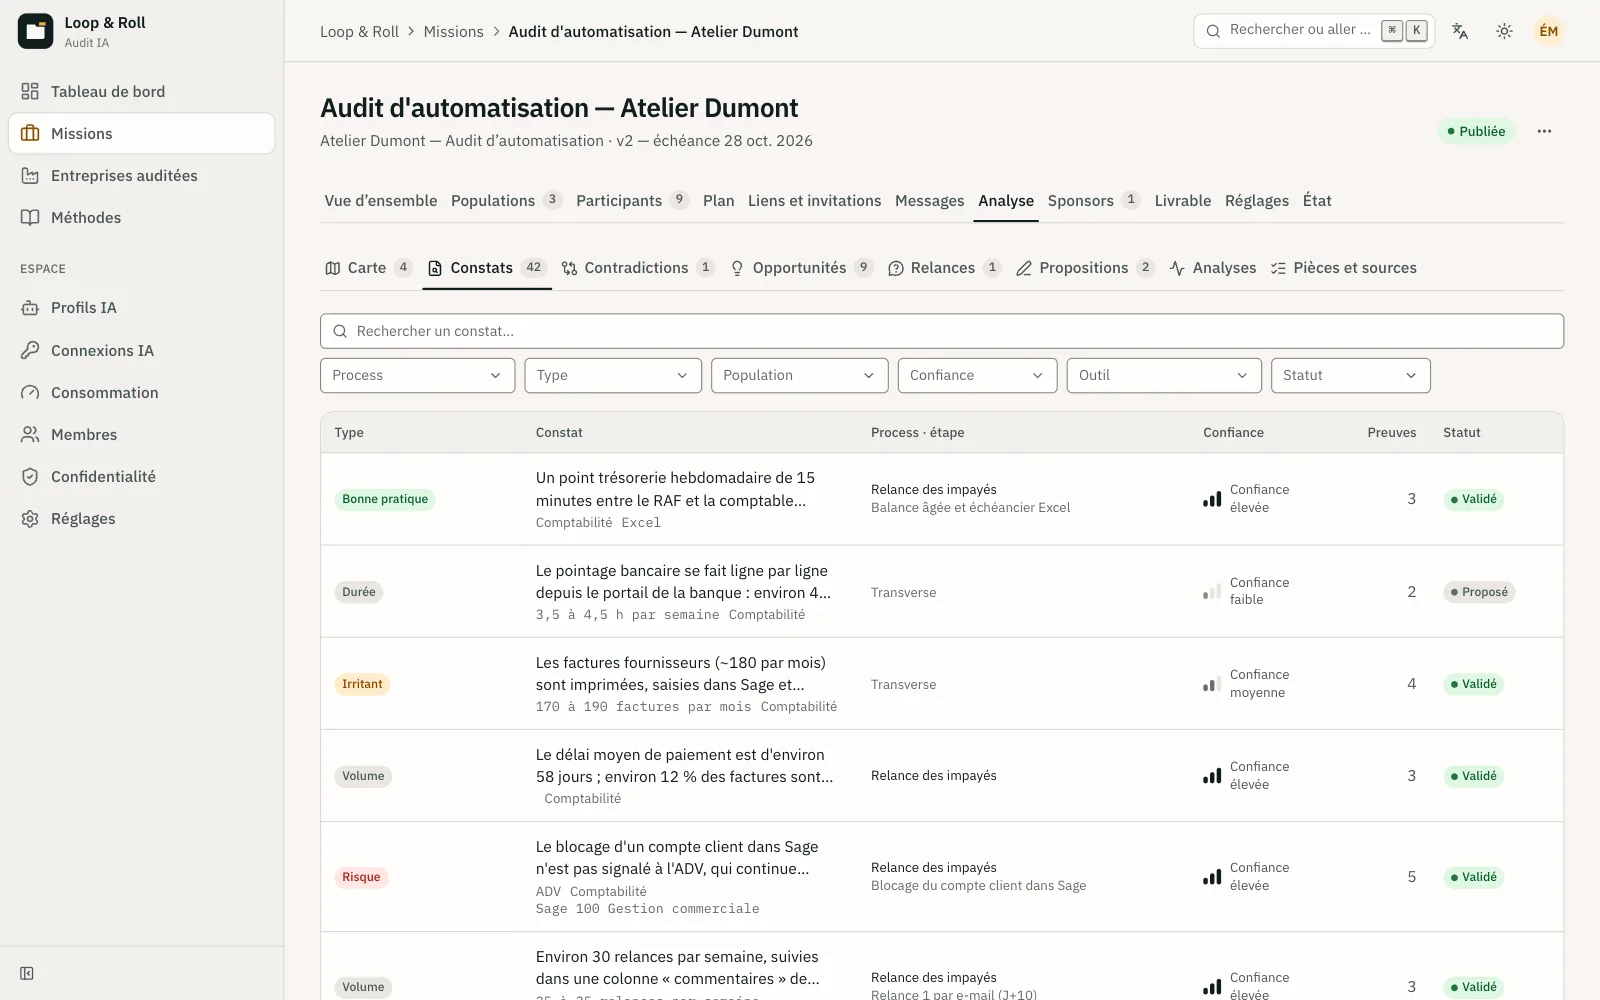Open the Relances sub-tab

944,268
